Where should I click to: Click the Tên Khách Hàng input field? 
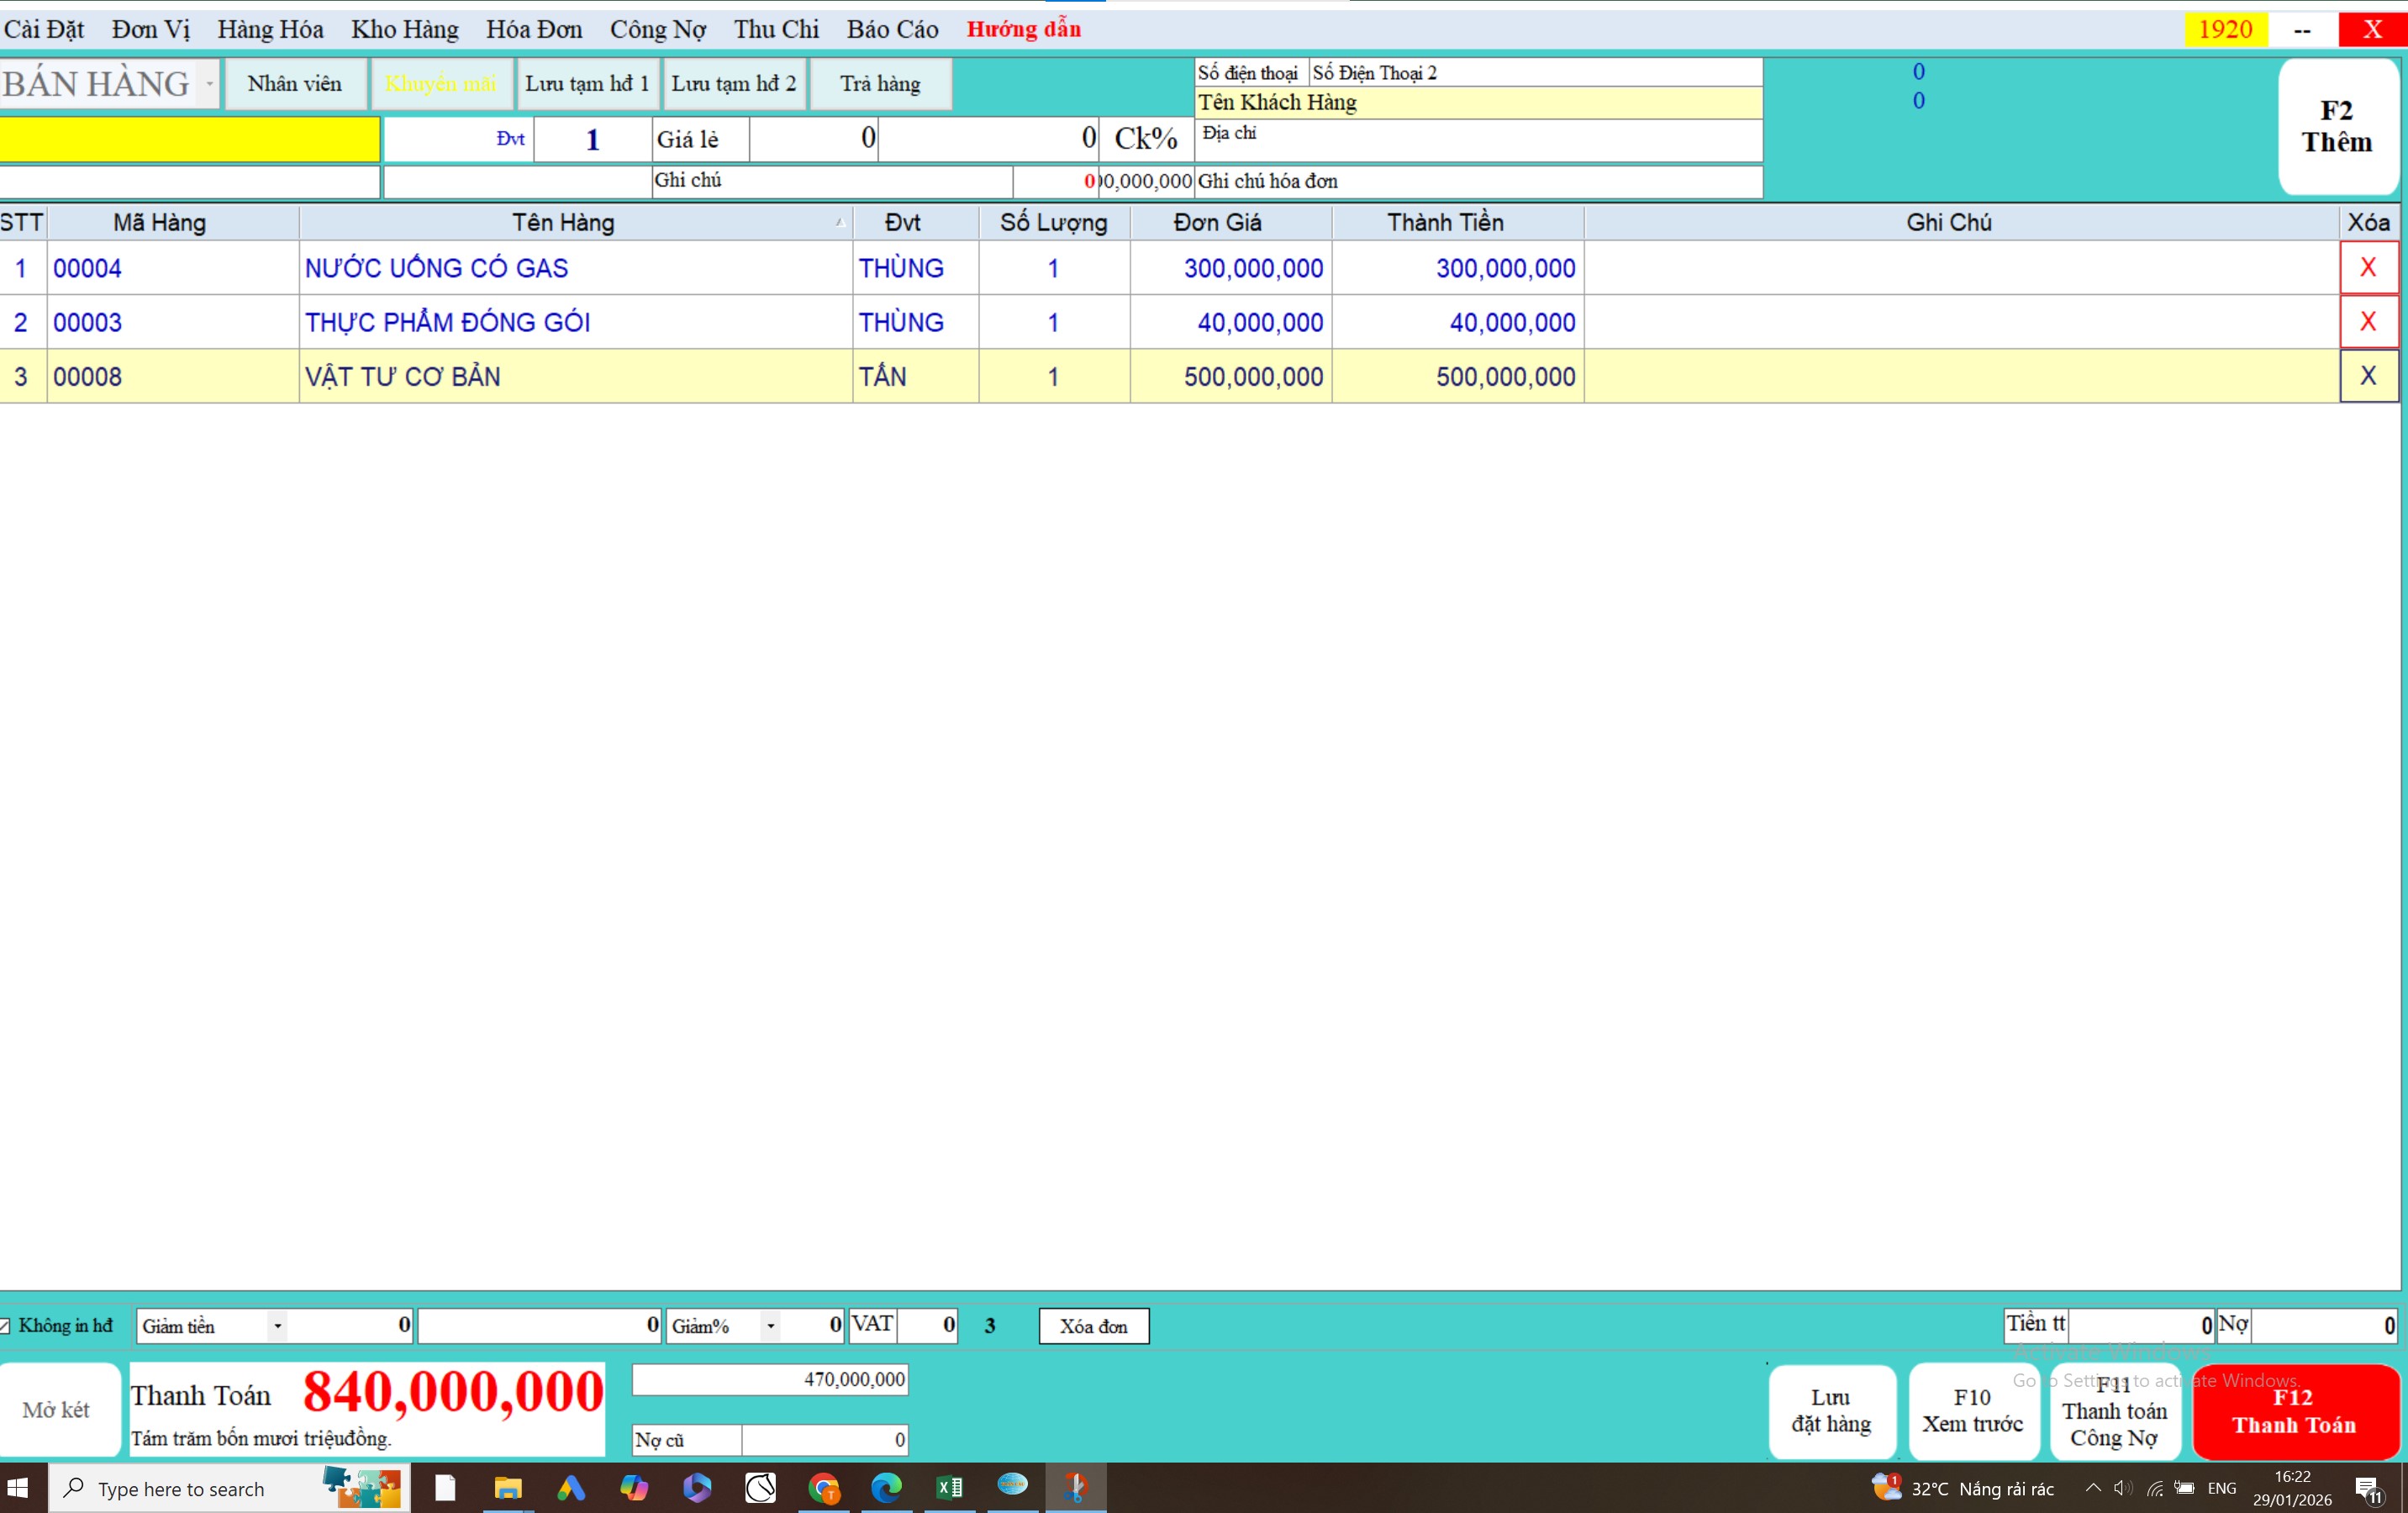click(x=1478, y=103)
